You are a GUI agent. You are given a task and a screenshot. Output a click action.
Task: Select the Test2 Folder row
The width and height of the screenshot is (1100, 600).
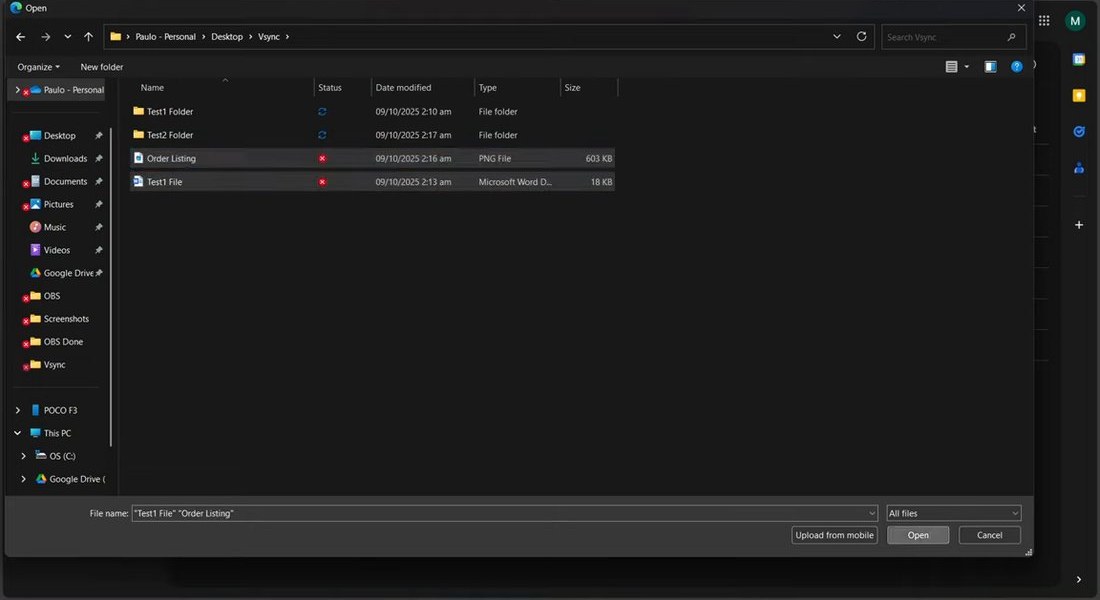[x=373, y=135]
